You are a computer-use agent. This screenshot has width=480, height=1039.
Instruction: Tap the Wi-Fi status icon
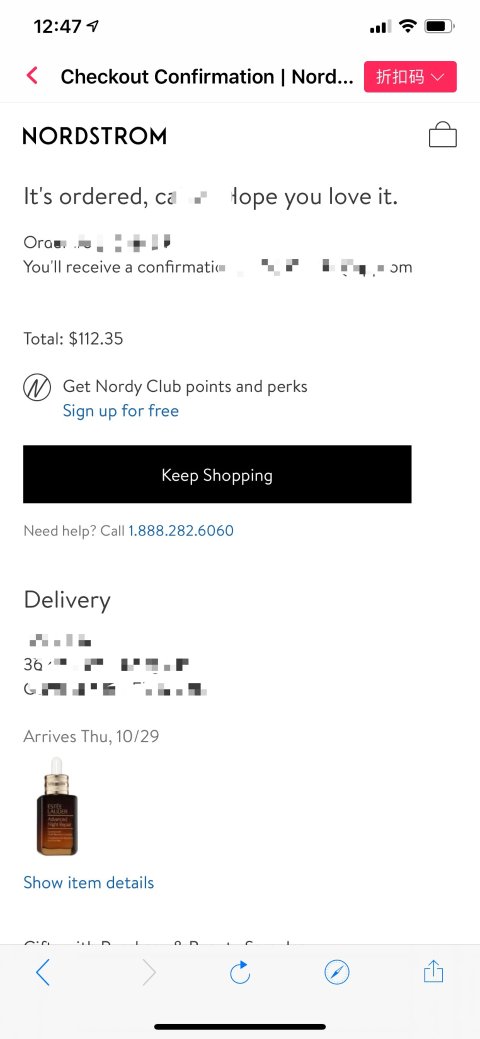[x=408, y=27]
